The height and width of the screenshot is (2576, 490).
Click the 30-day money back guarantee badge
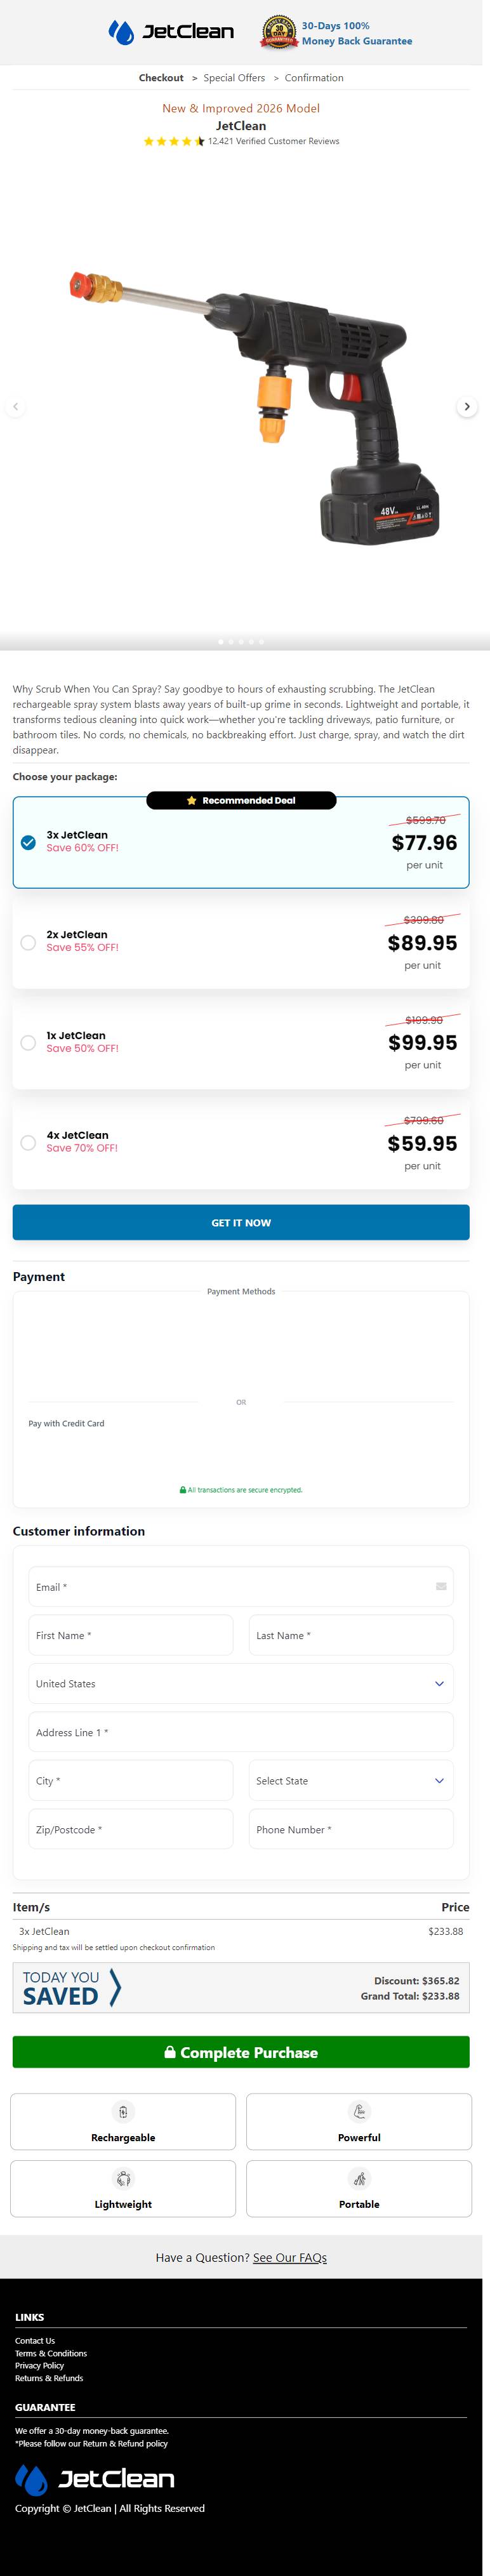pyautogui.click(x=279, y=33)
